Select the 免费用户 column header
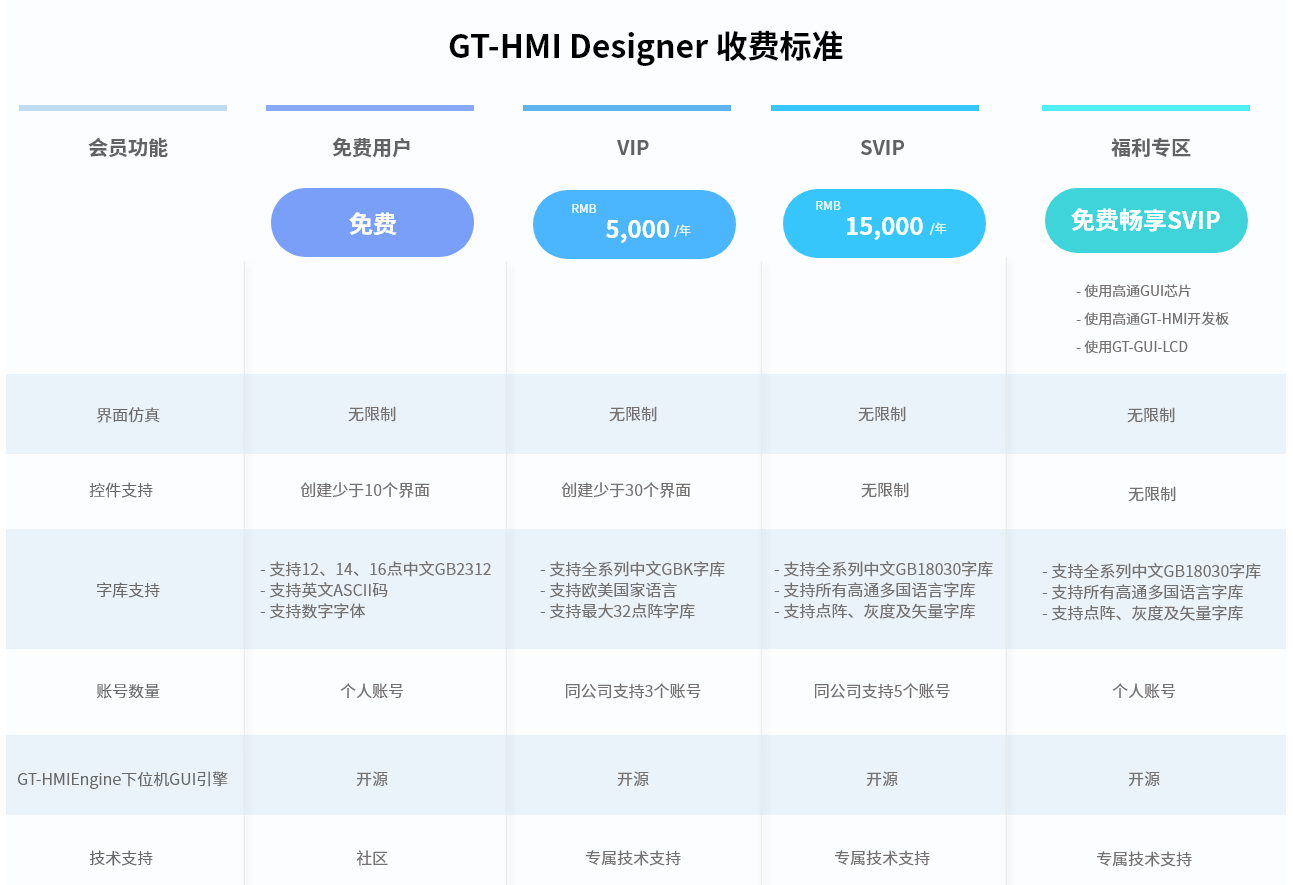 pyautogui.click(x=371, y=148)
